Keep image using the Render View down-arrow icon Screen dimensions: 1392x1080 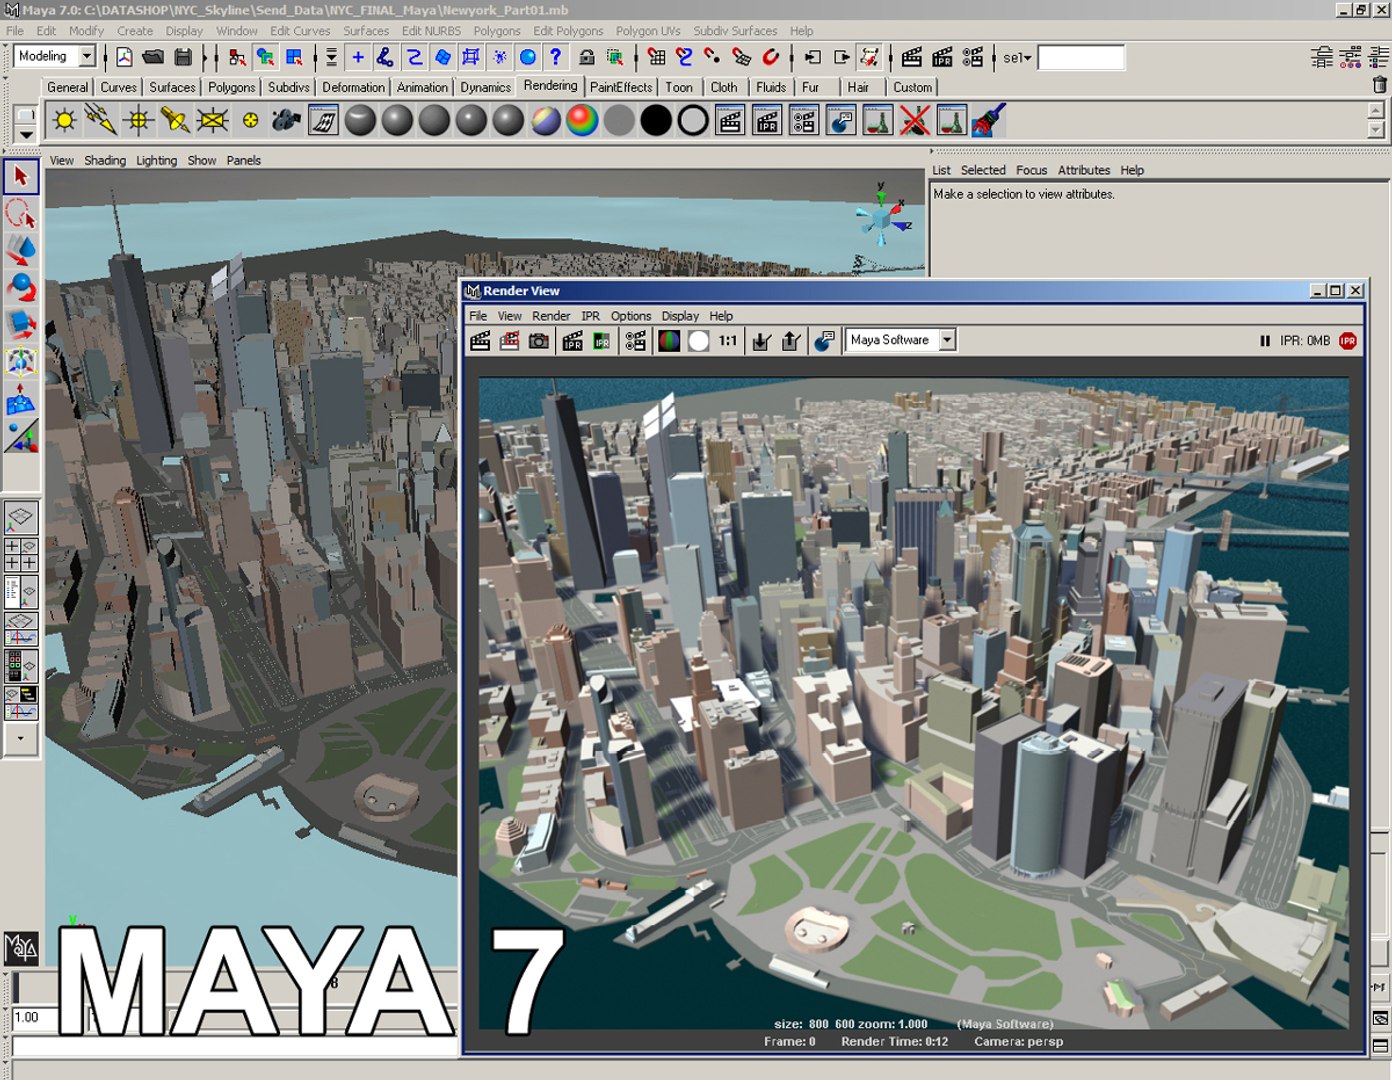761,341
